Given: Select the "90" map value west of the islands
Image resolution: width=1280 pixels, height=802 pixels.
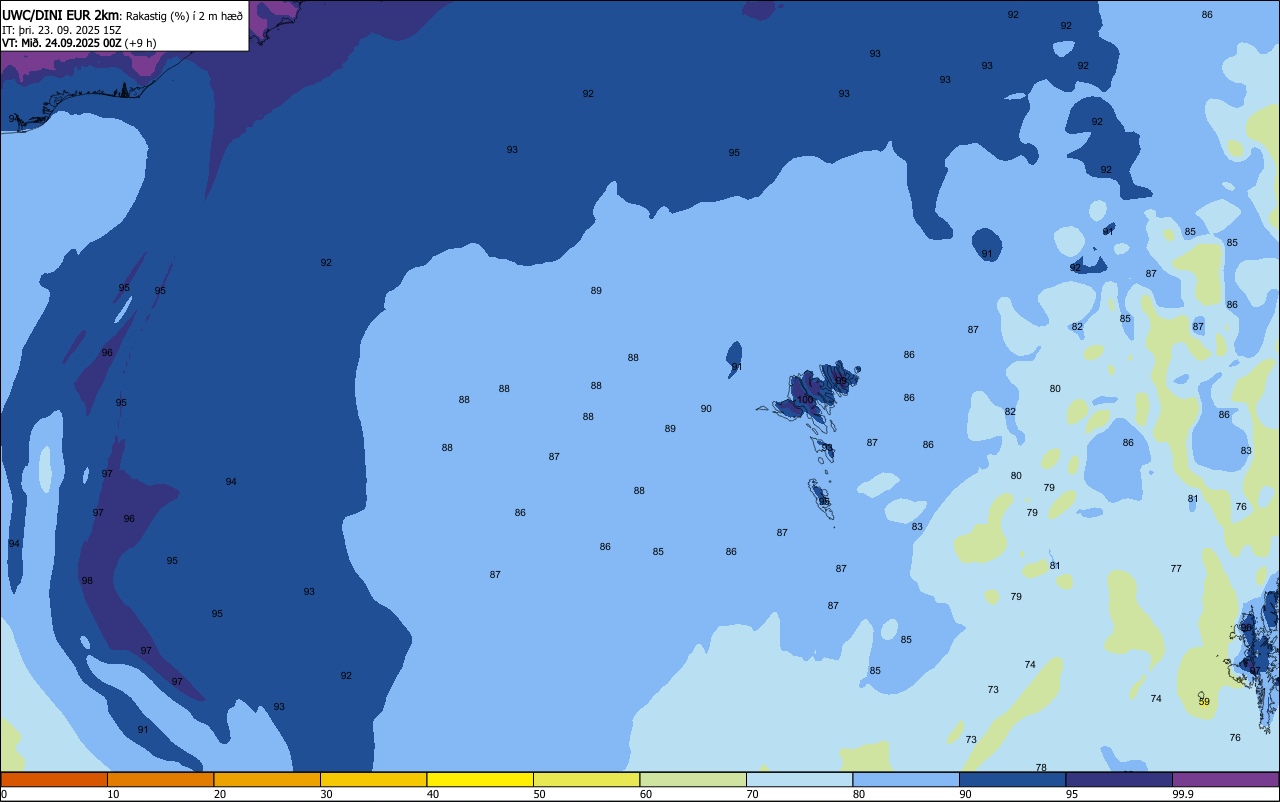Looking at the screenshot, I should (706, 409).
